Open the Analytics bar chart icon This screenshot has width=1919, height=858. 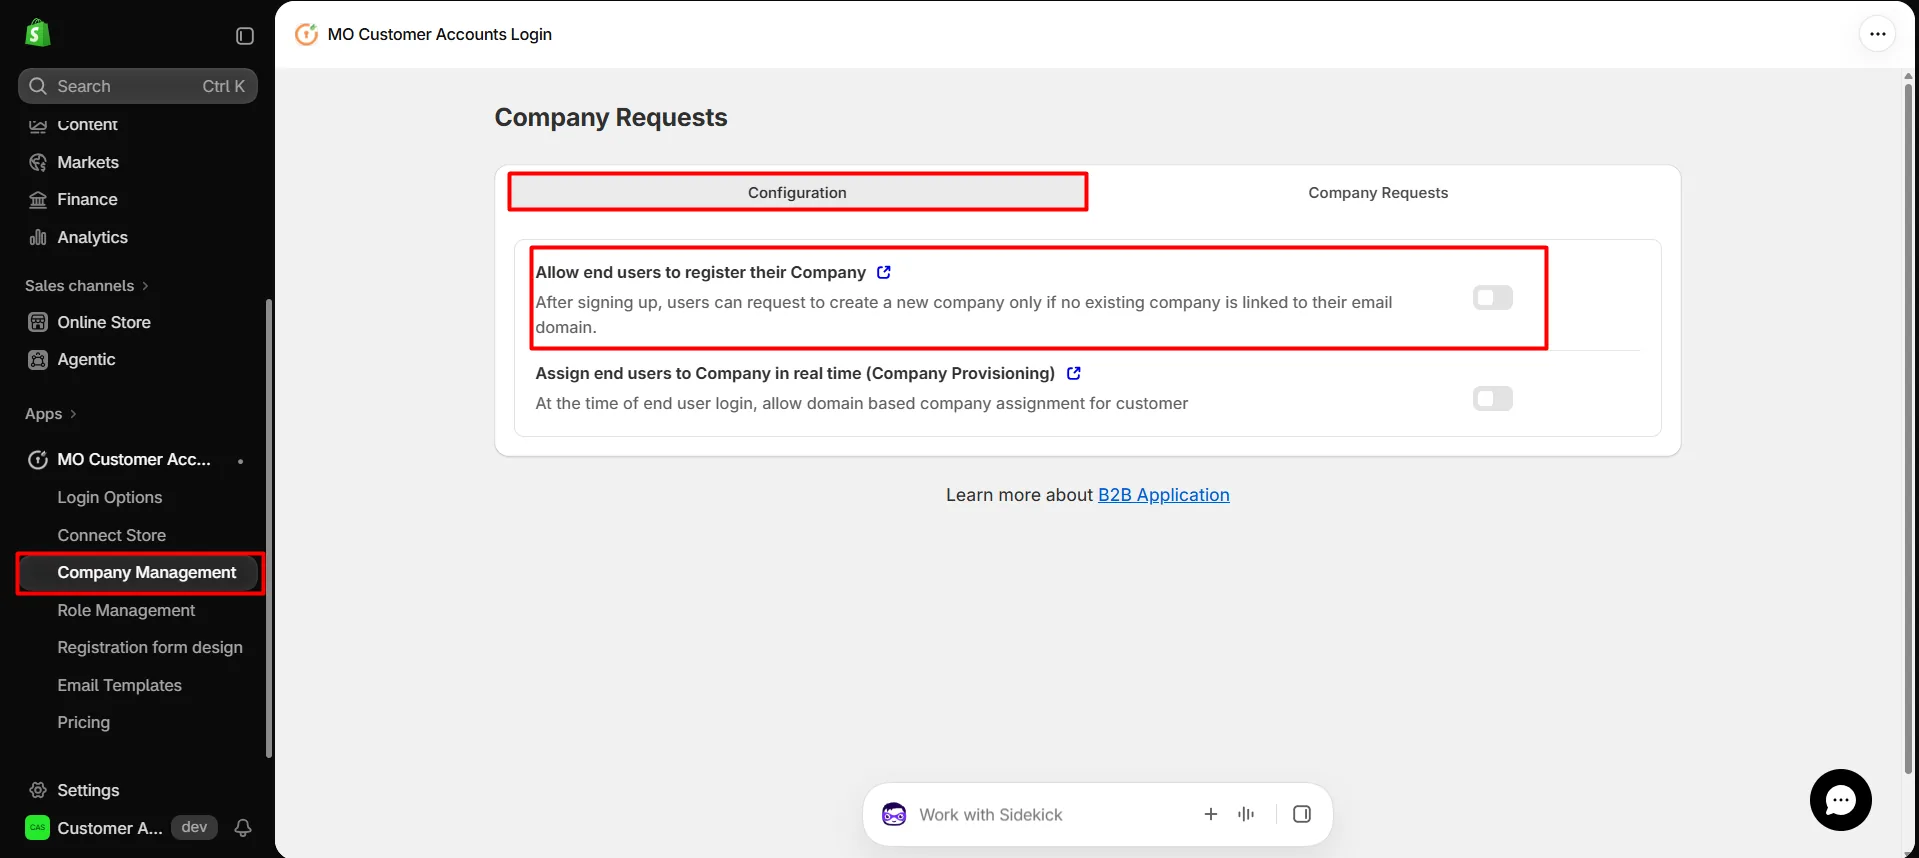coord(38,237)
